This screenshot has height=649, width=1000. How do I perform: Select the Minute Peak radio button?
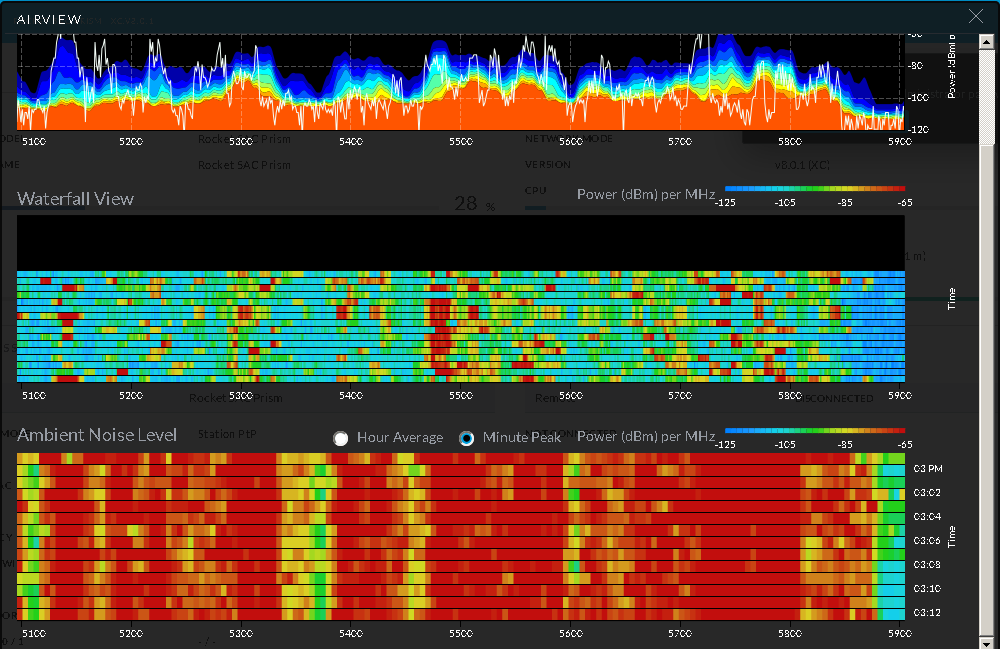[x=466, y=439]
